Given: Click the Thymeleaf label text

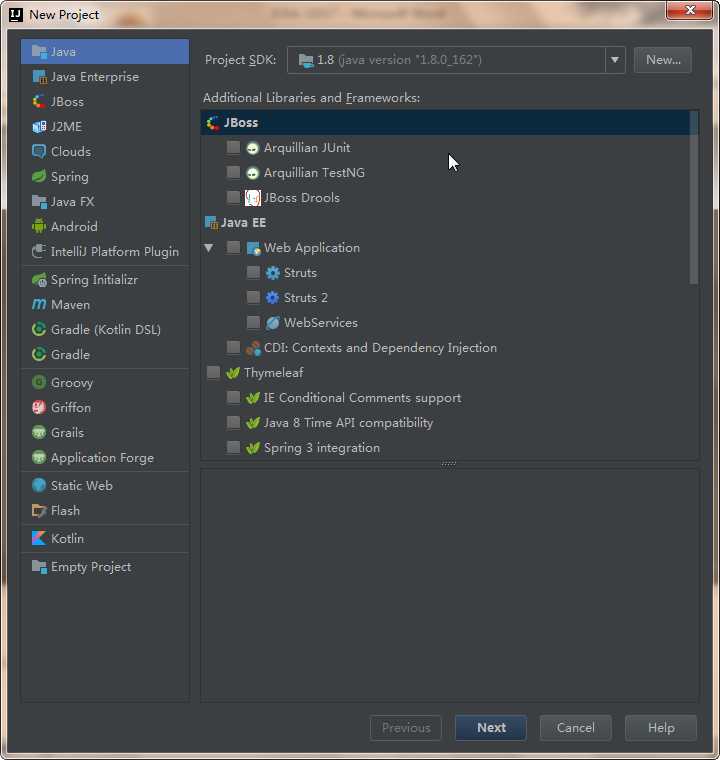Looking at the screenshot, I should point(273,373).
